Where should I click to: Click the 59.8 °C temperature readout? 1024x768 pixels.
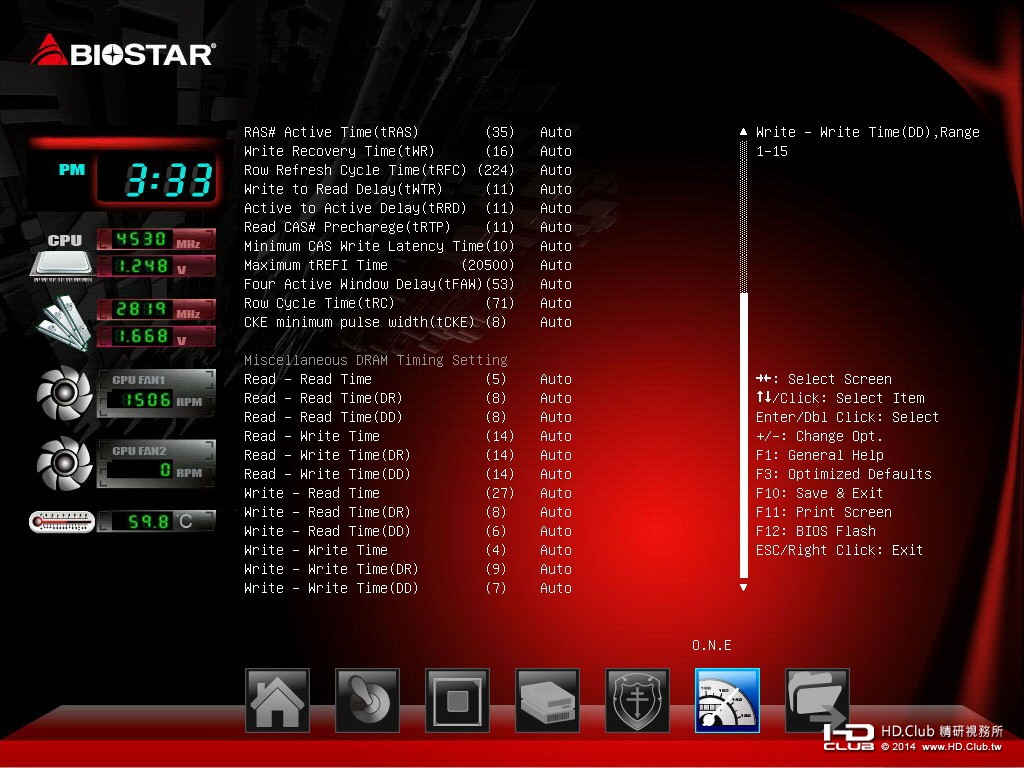tap(157, 522)
